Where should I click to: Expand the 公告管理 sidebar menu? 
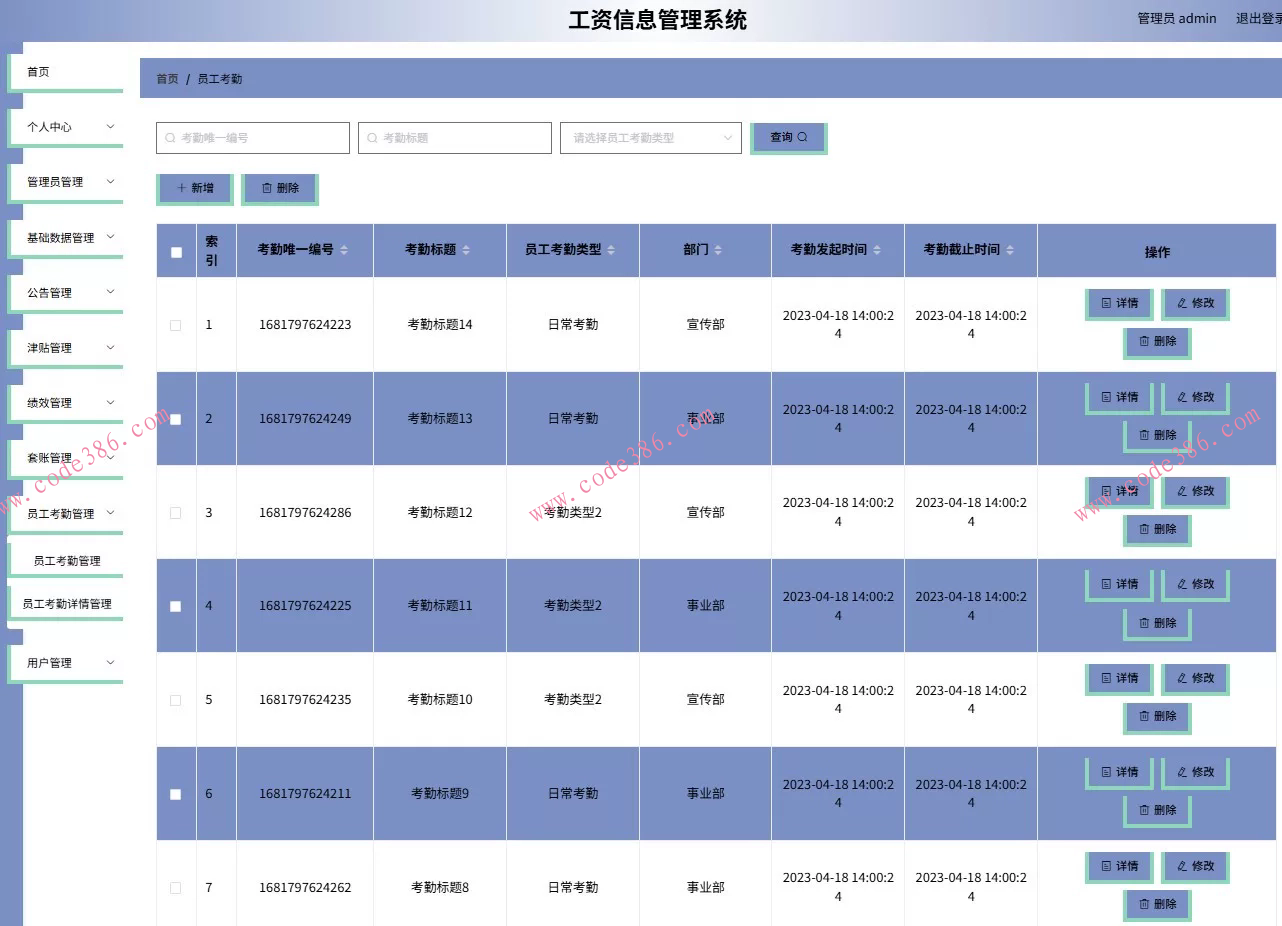[66, 292]
